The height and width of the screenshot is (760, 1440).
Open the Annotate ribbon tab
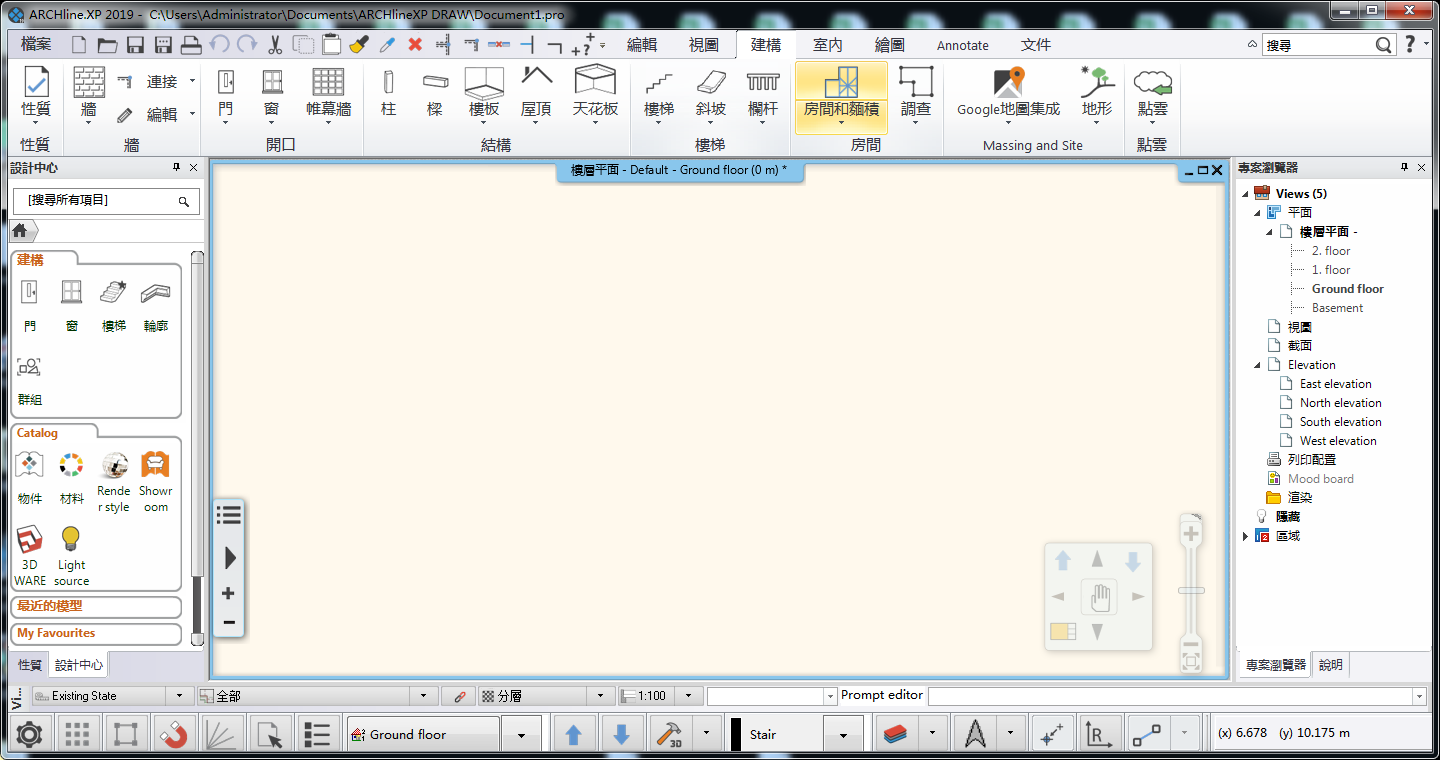tap(962, 45)
